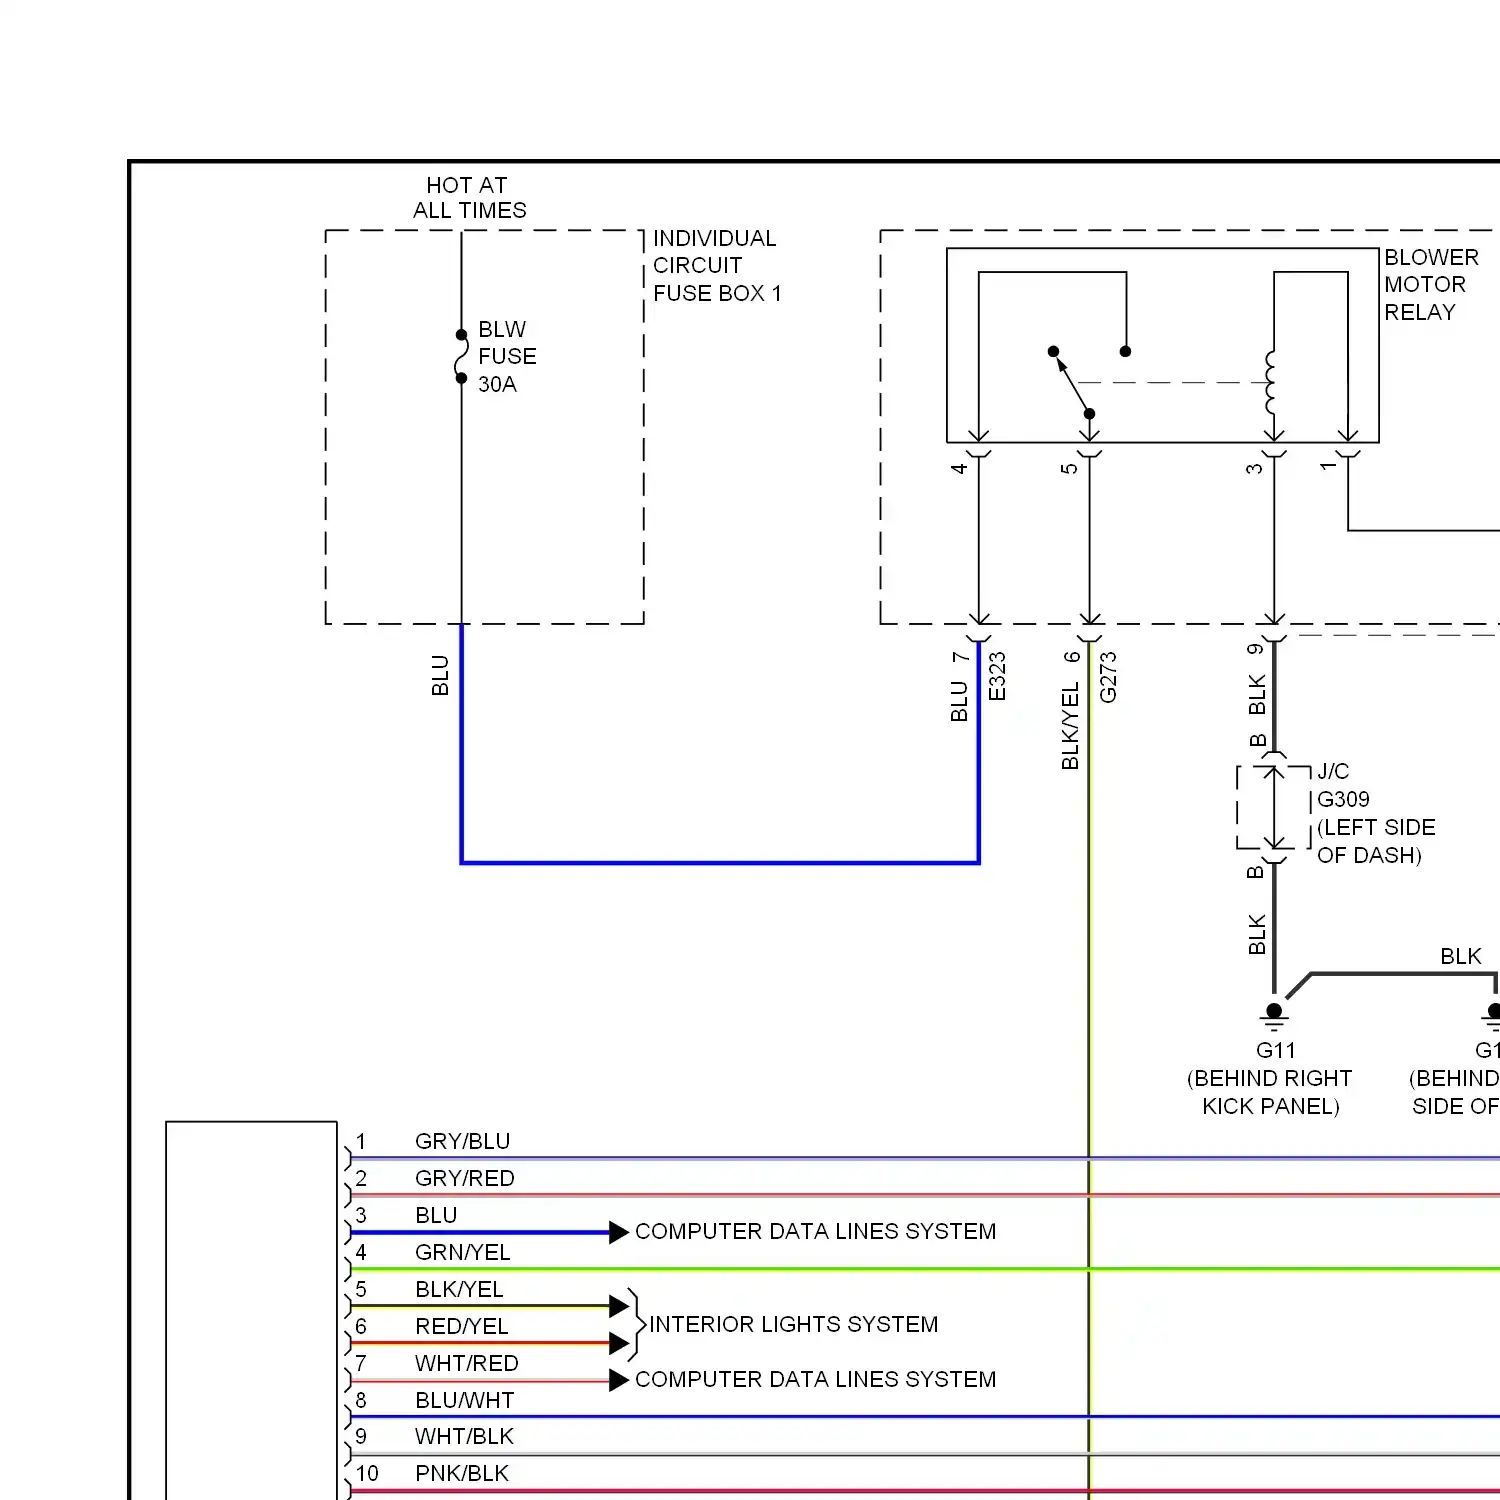Screen dimensions: 1500x1500
Task: Click the arrowhead on the RED/YEL pin 6 wire
Action: pyautogui.click(x=619, y=1343)
